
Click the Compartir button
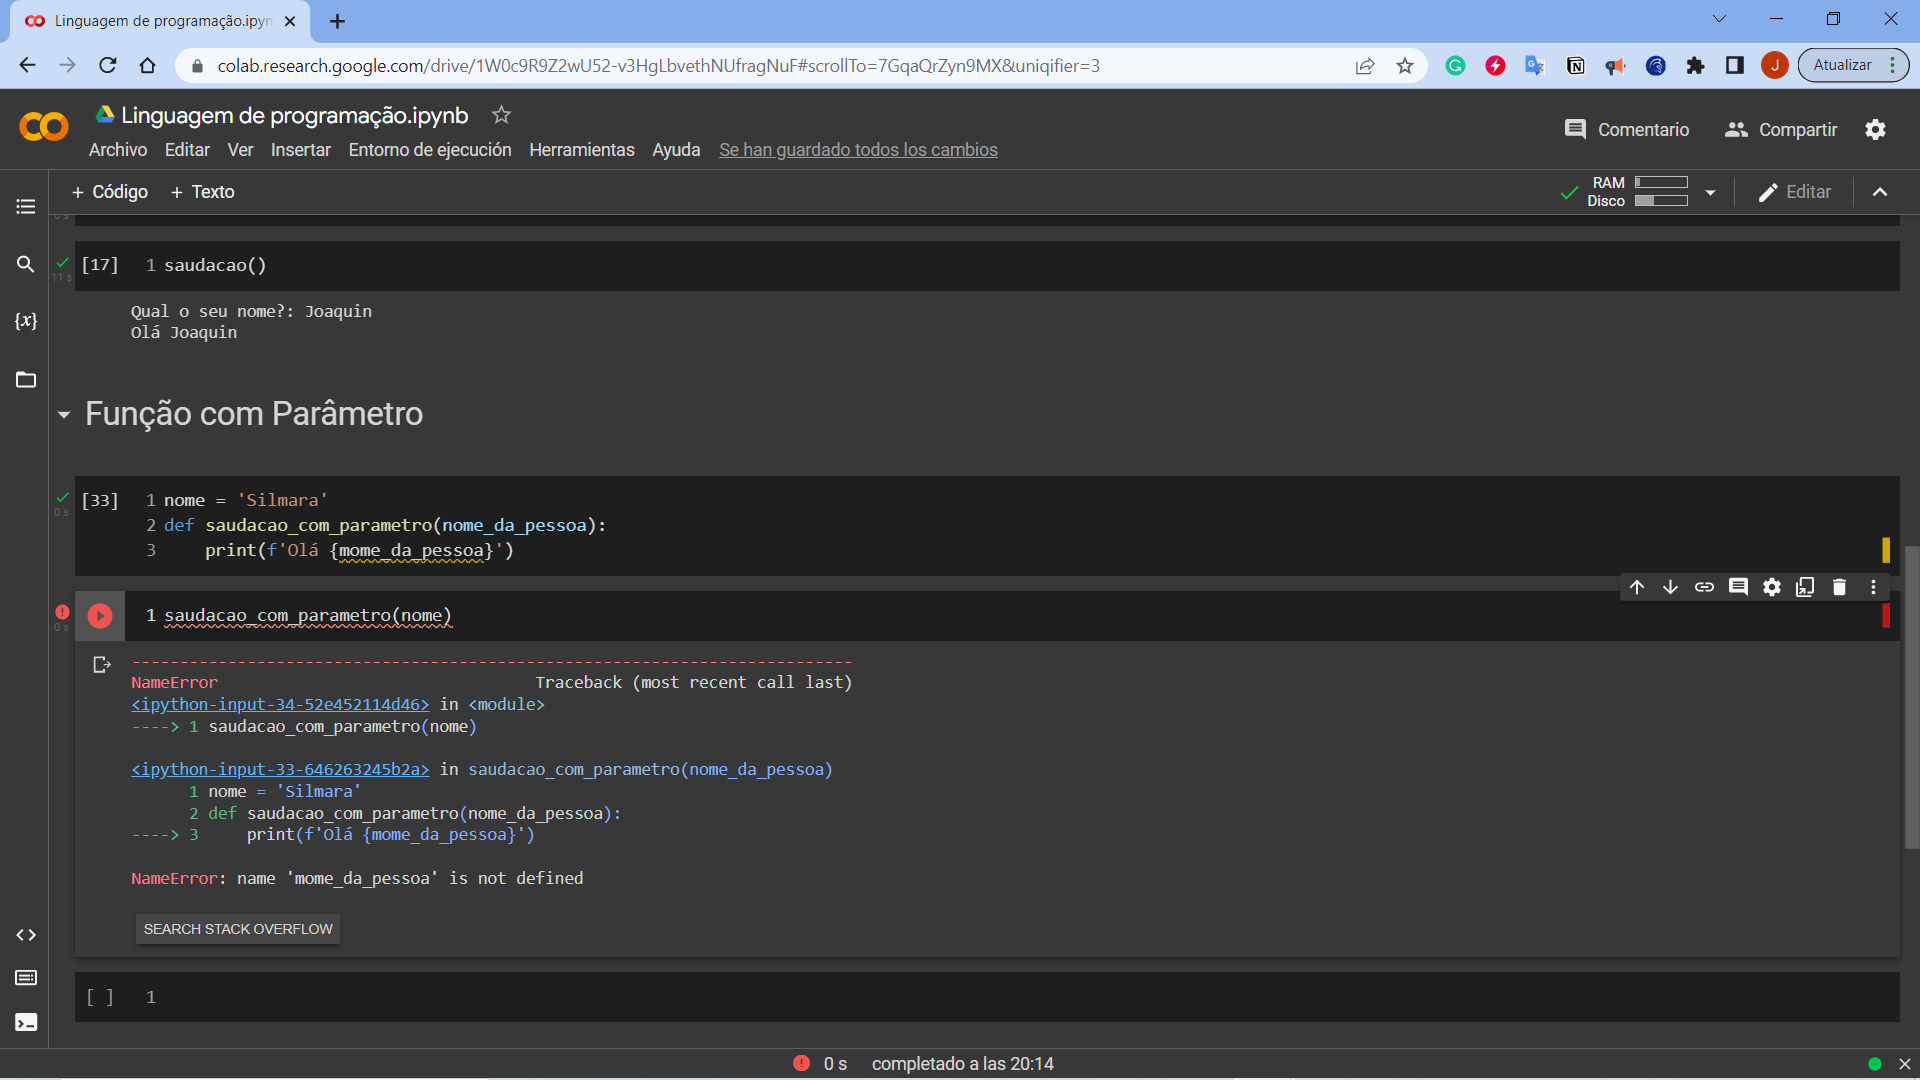coord(1781,130)
